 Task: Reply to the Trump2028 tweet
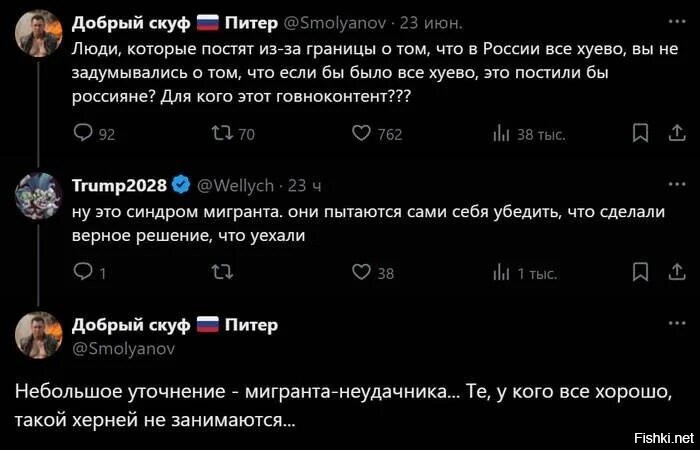point(82,273)
